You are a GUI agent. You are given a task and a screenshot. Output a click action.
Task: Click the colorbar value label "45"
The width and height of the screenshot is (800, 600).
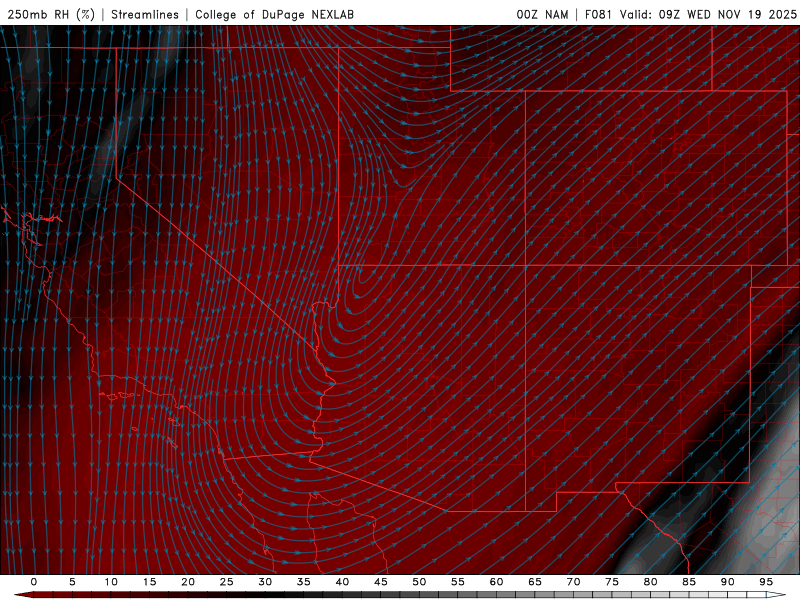[380, 582]
